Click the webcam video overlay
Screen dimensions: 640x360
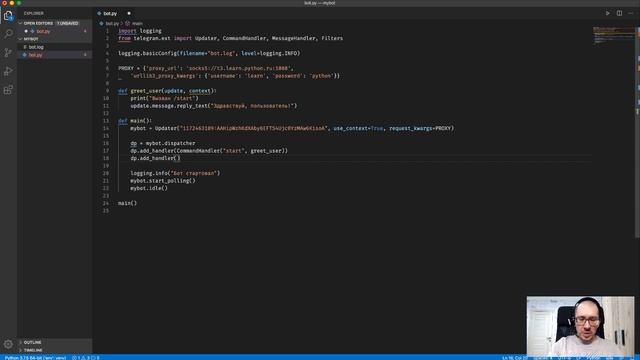(x=580, y=326)
